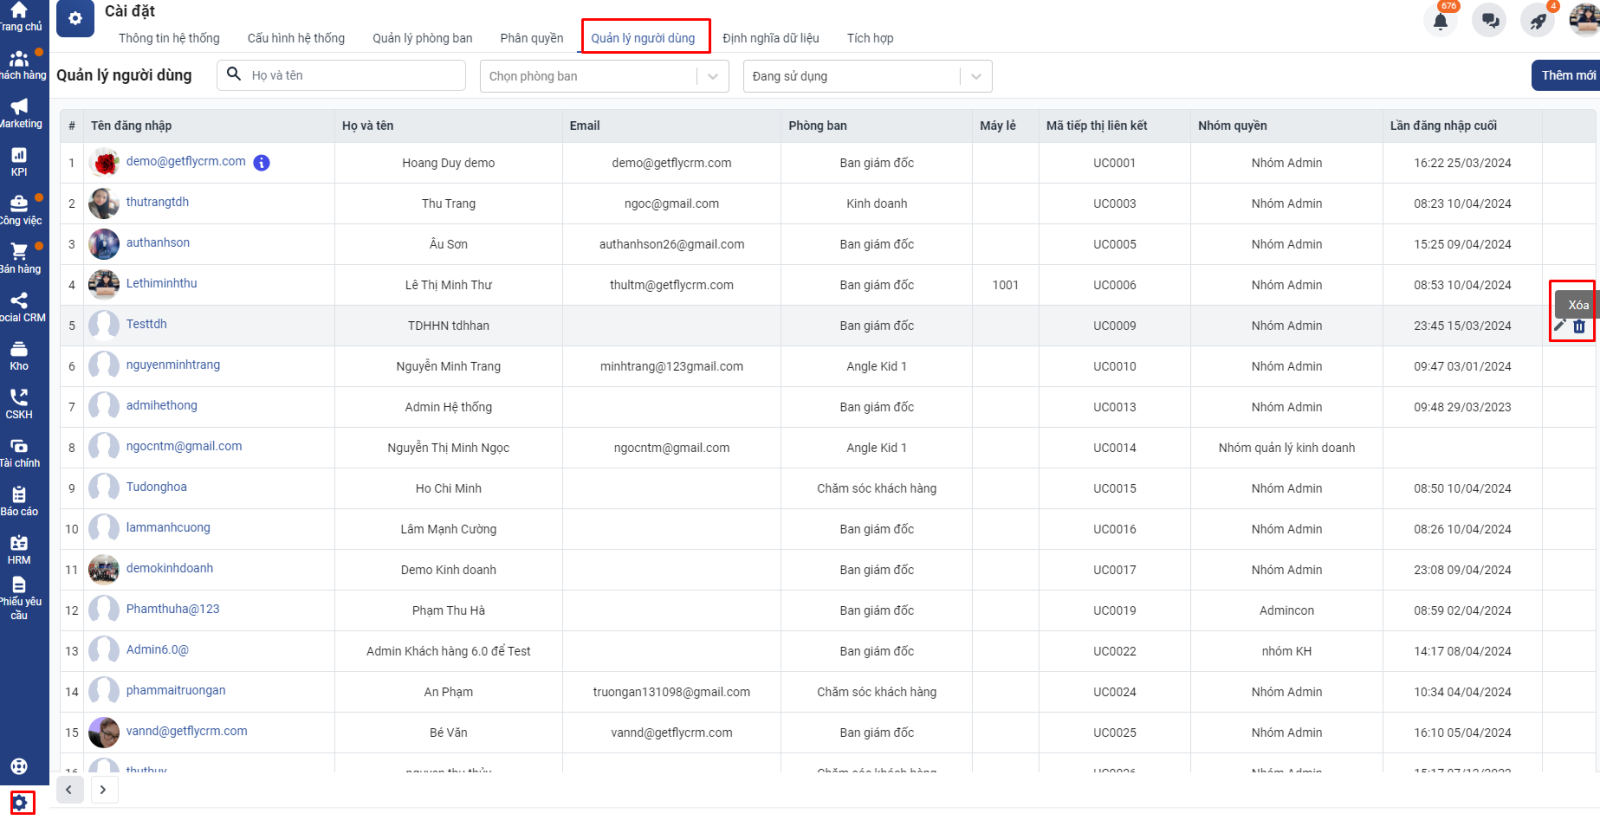Go to next page arrow

coord(103,790)
